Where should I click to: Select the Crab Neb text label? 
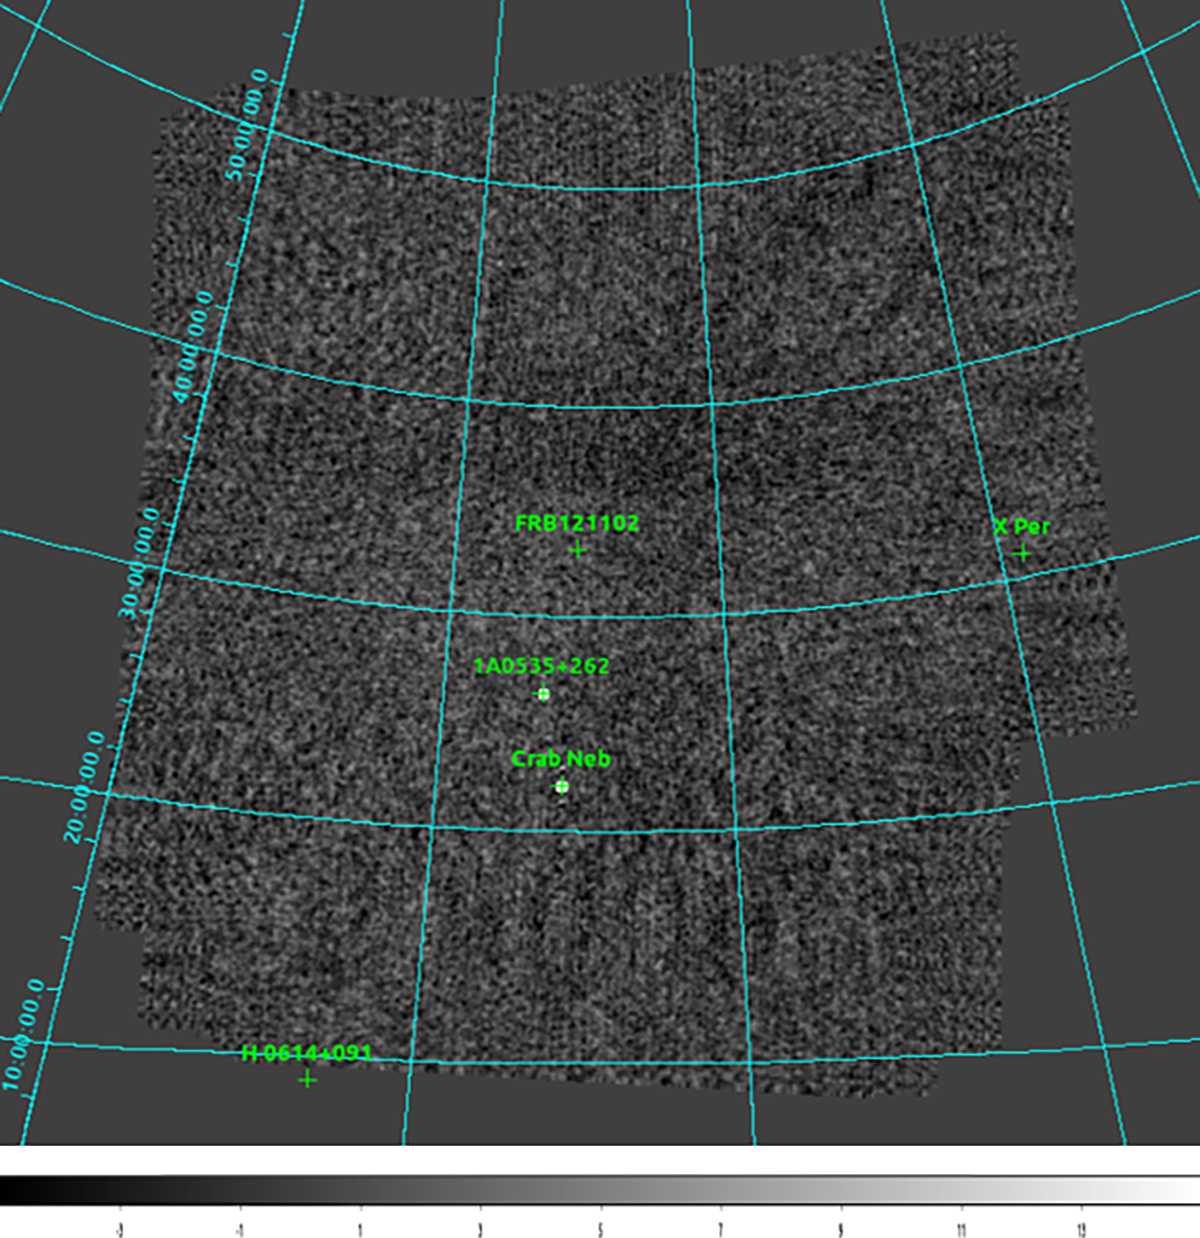pyautogui.click(x=560, y=759)
